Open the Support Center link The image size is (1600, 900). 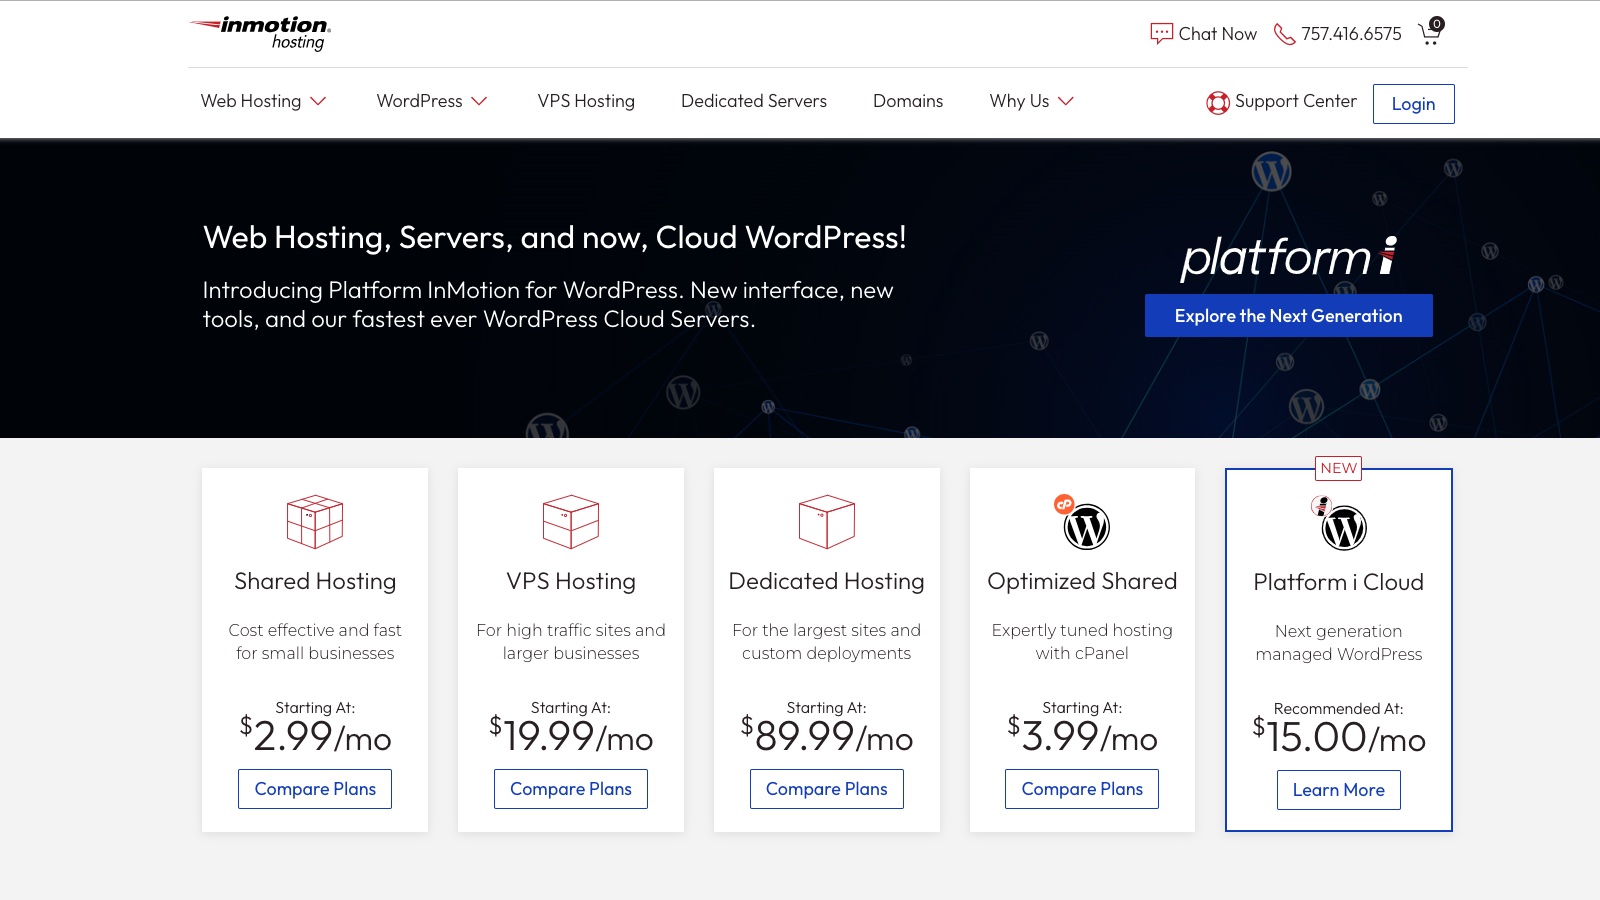tap(1296, 101)
